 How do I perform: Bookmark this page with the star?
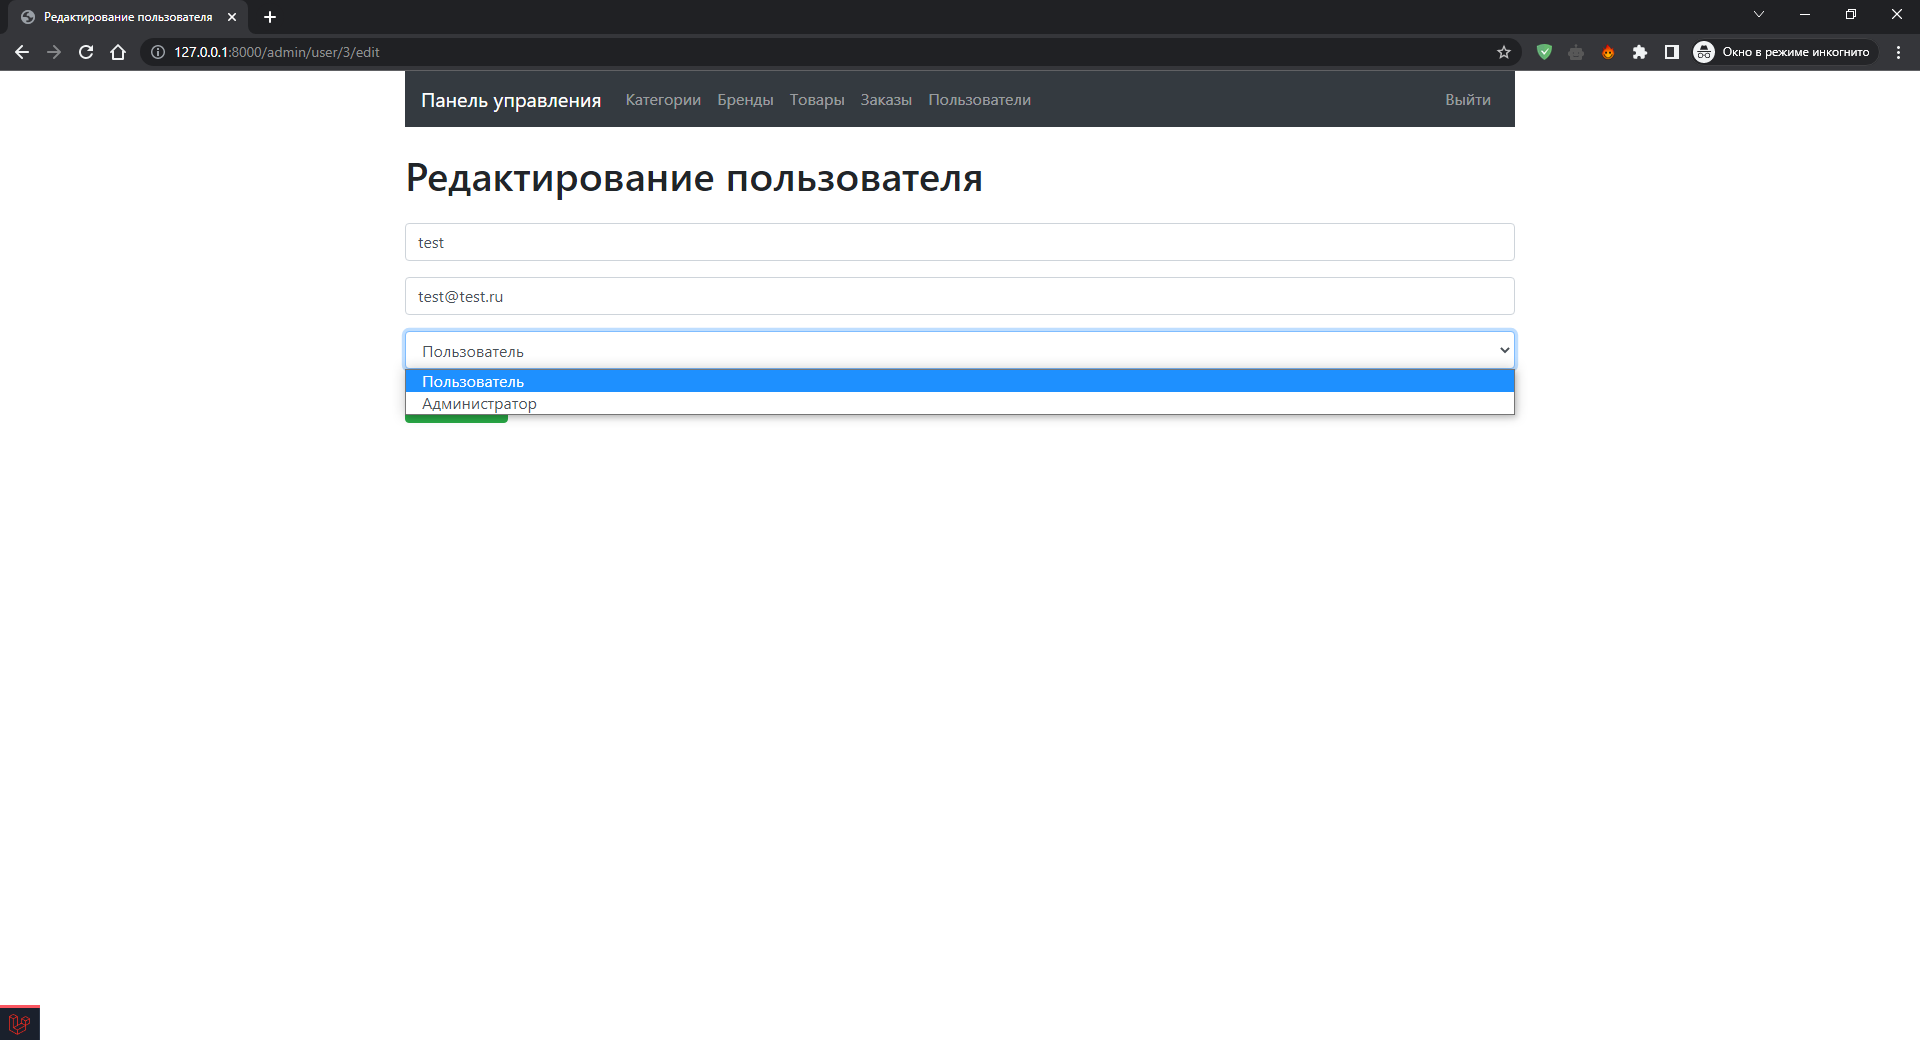click(1503, 52)
